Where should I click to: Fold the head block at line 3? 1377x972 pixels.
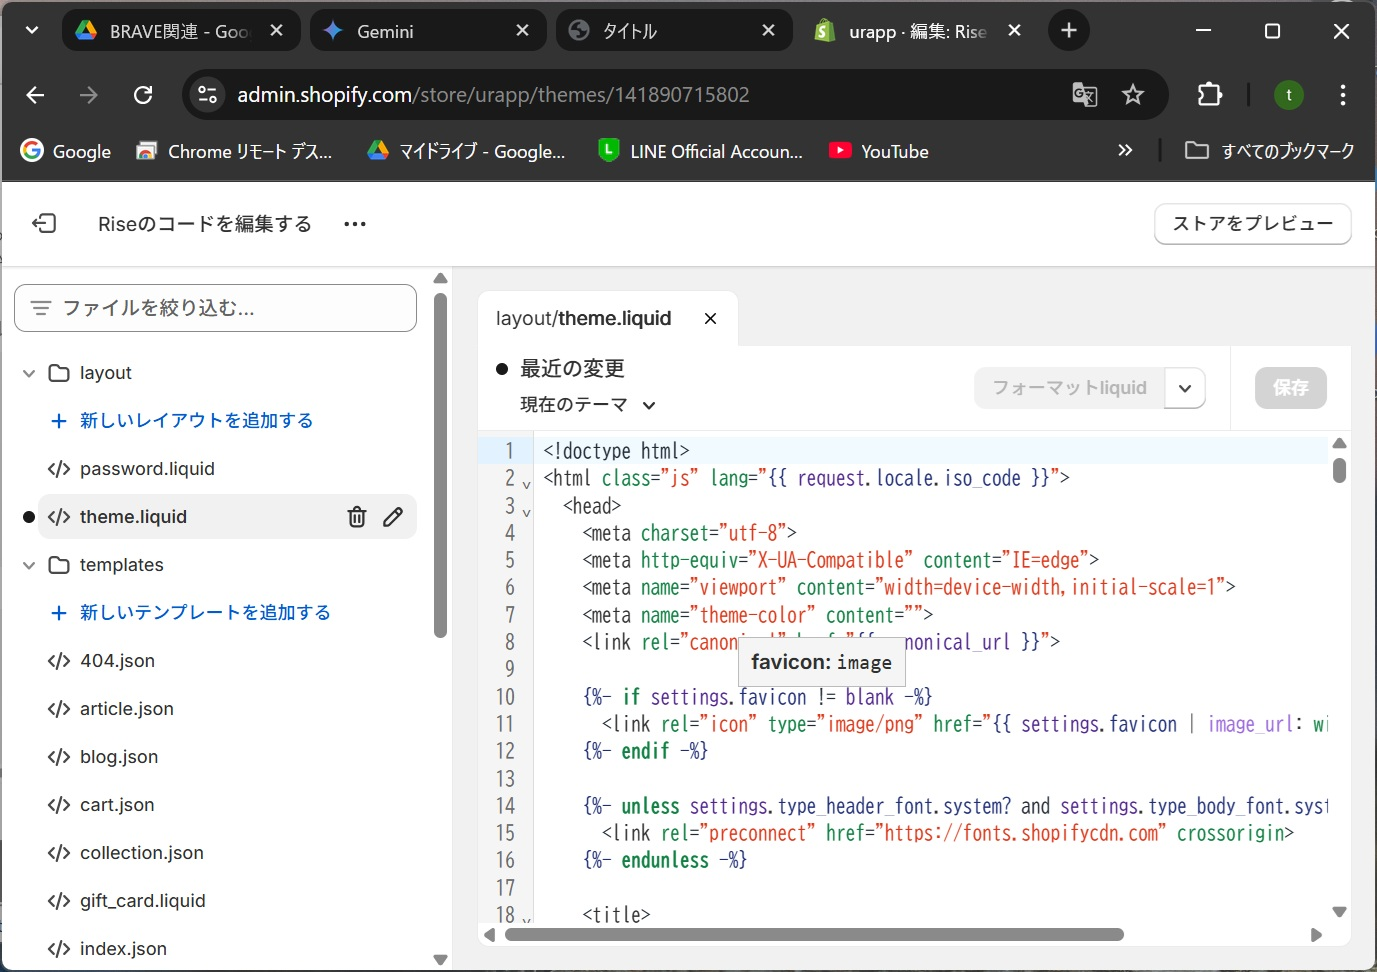527,513
